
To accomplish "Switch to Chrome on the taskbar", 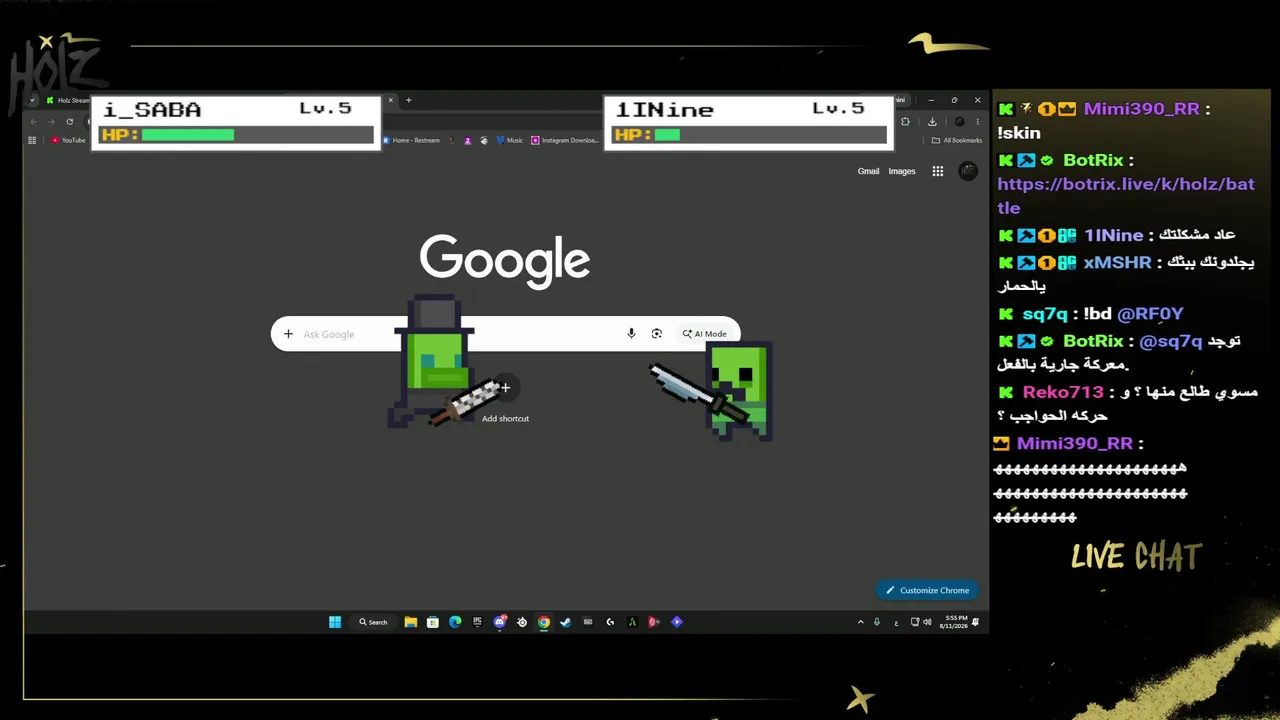I will coord(543,622).
